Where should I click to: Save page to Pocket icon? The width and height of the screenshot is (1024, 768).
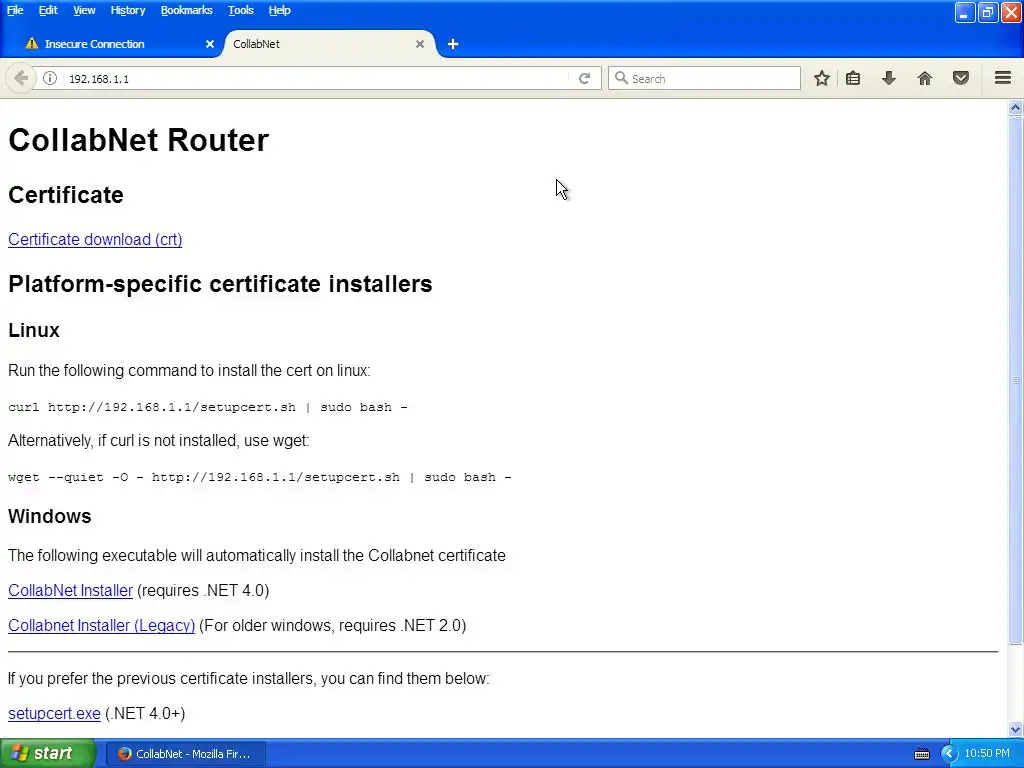[961, 78]
